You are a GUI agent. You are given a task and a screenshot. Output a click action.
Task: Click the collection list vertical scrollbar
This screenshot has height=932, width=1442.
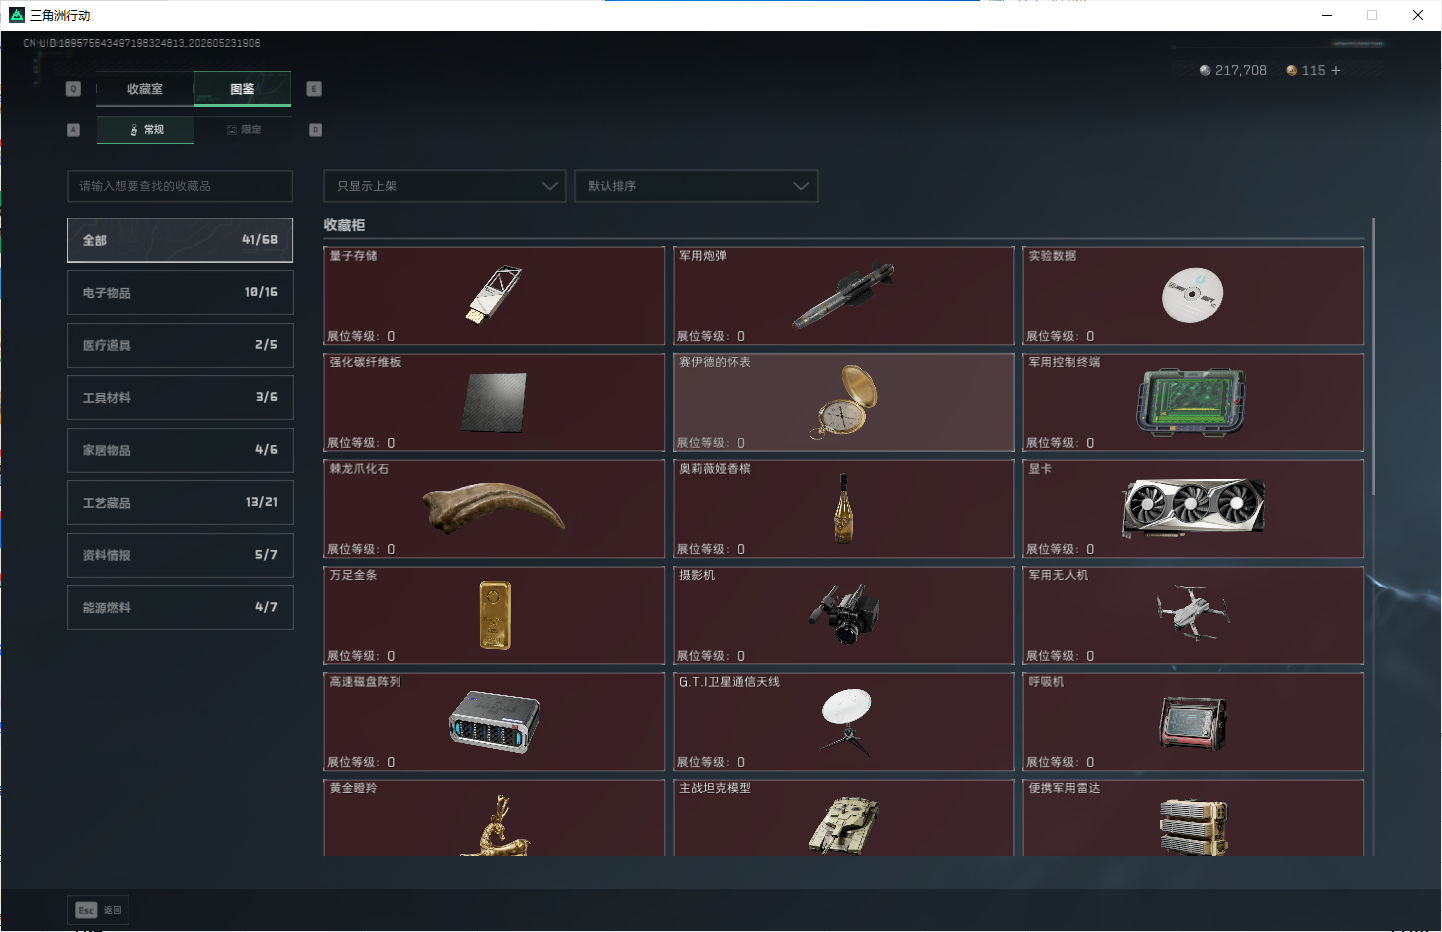[x=1374, y=356]
